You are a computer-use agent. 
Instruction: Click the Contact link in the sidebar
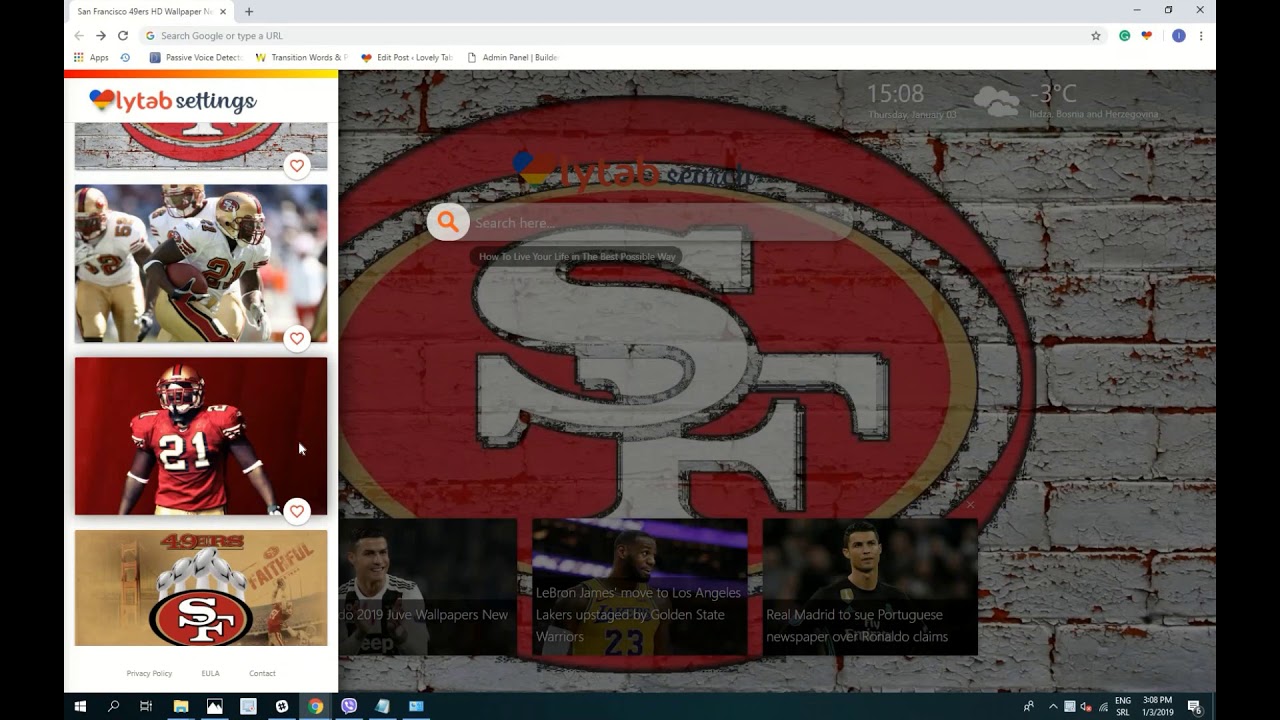[262, 673]
